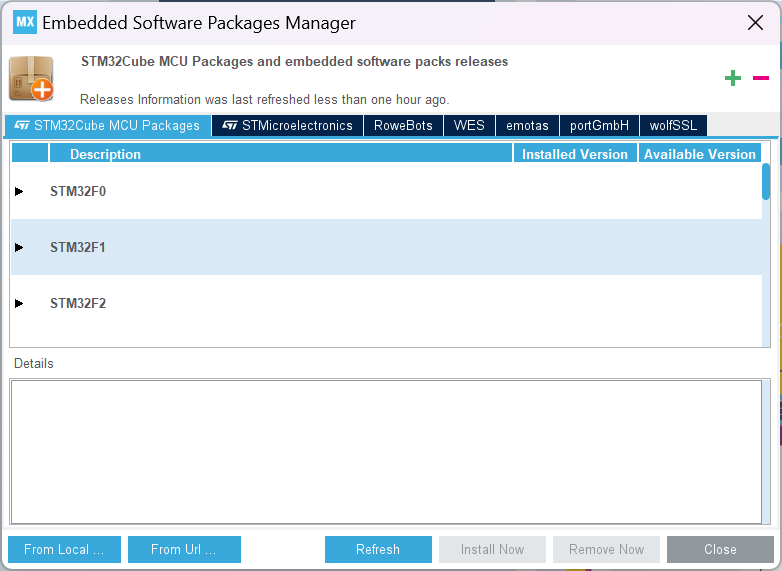The height and width of the screenshot is (571, 782).
Task: Click the From Local button
Action: (64, 550)
